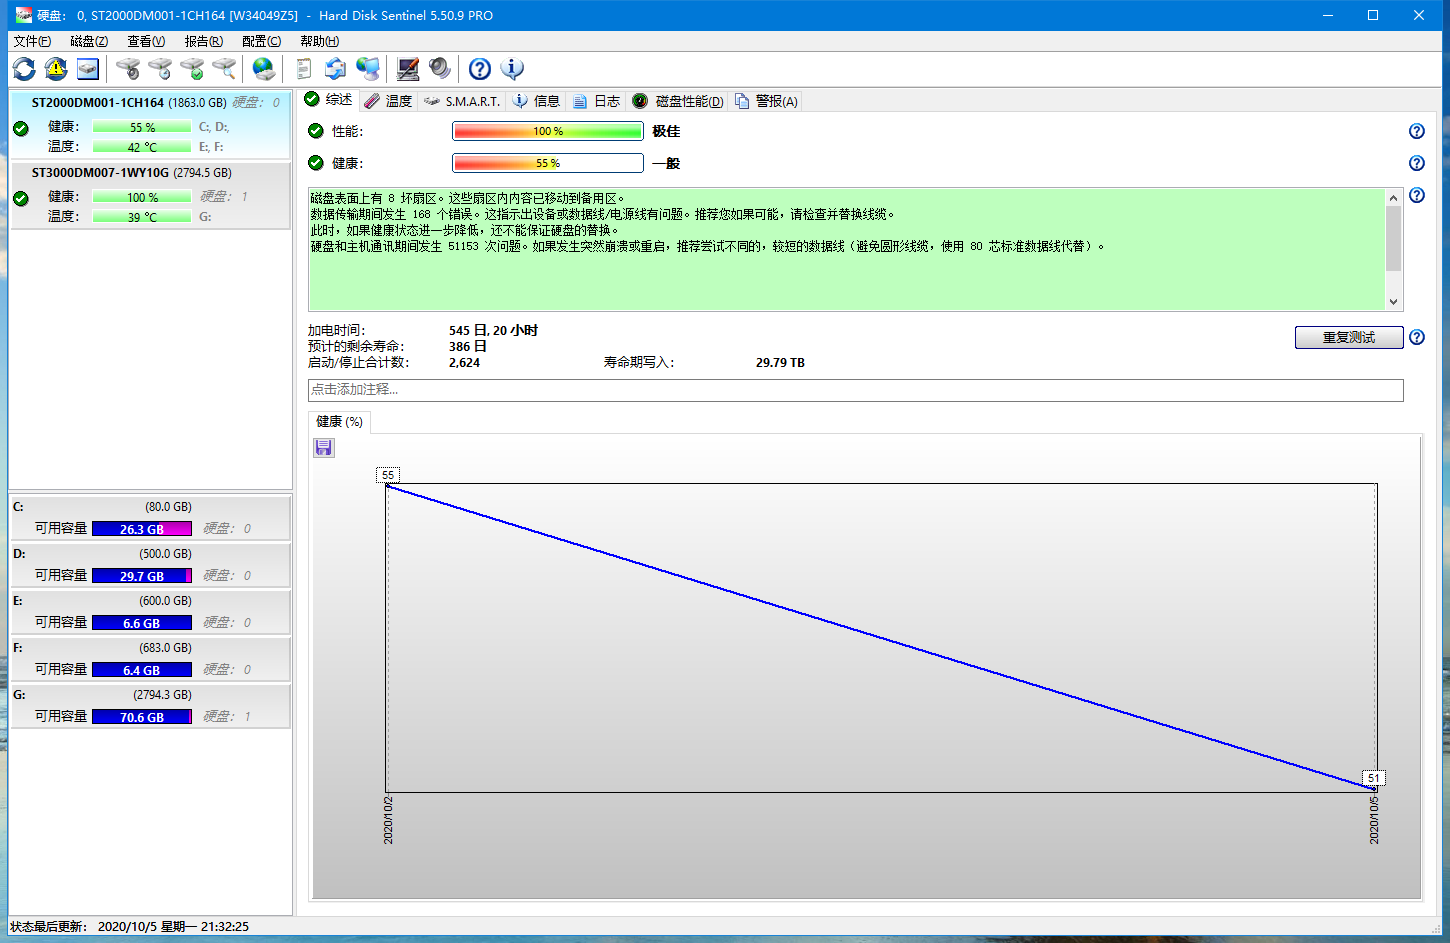Click the 加电时间 value 545 日, 20 小时
Viewport: 1450px width, 943px height.
pos(493,331)
